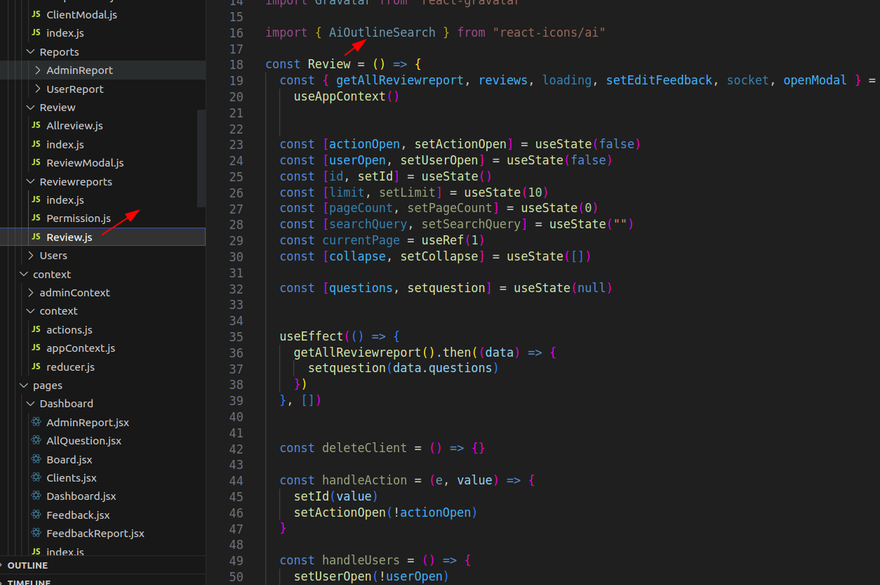Image resolution: width=880 pixels, height=585 pixels.
Task: Open the Feedback.jsx file
Action: [77, 515]
